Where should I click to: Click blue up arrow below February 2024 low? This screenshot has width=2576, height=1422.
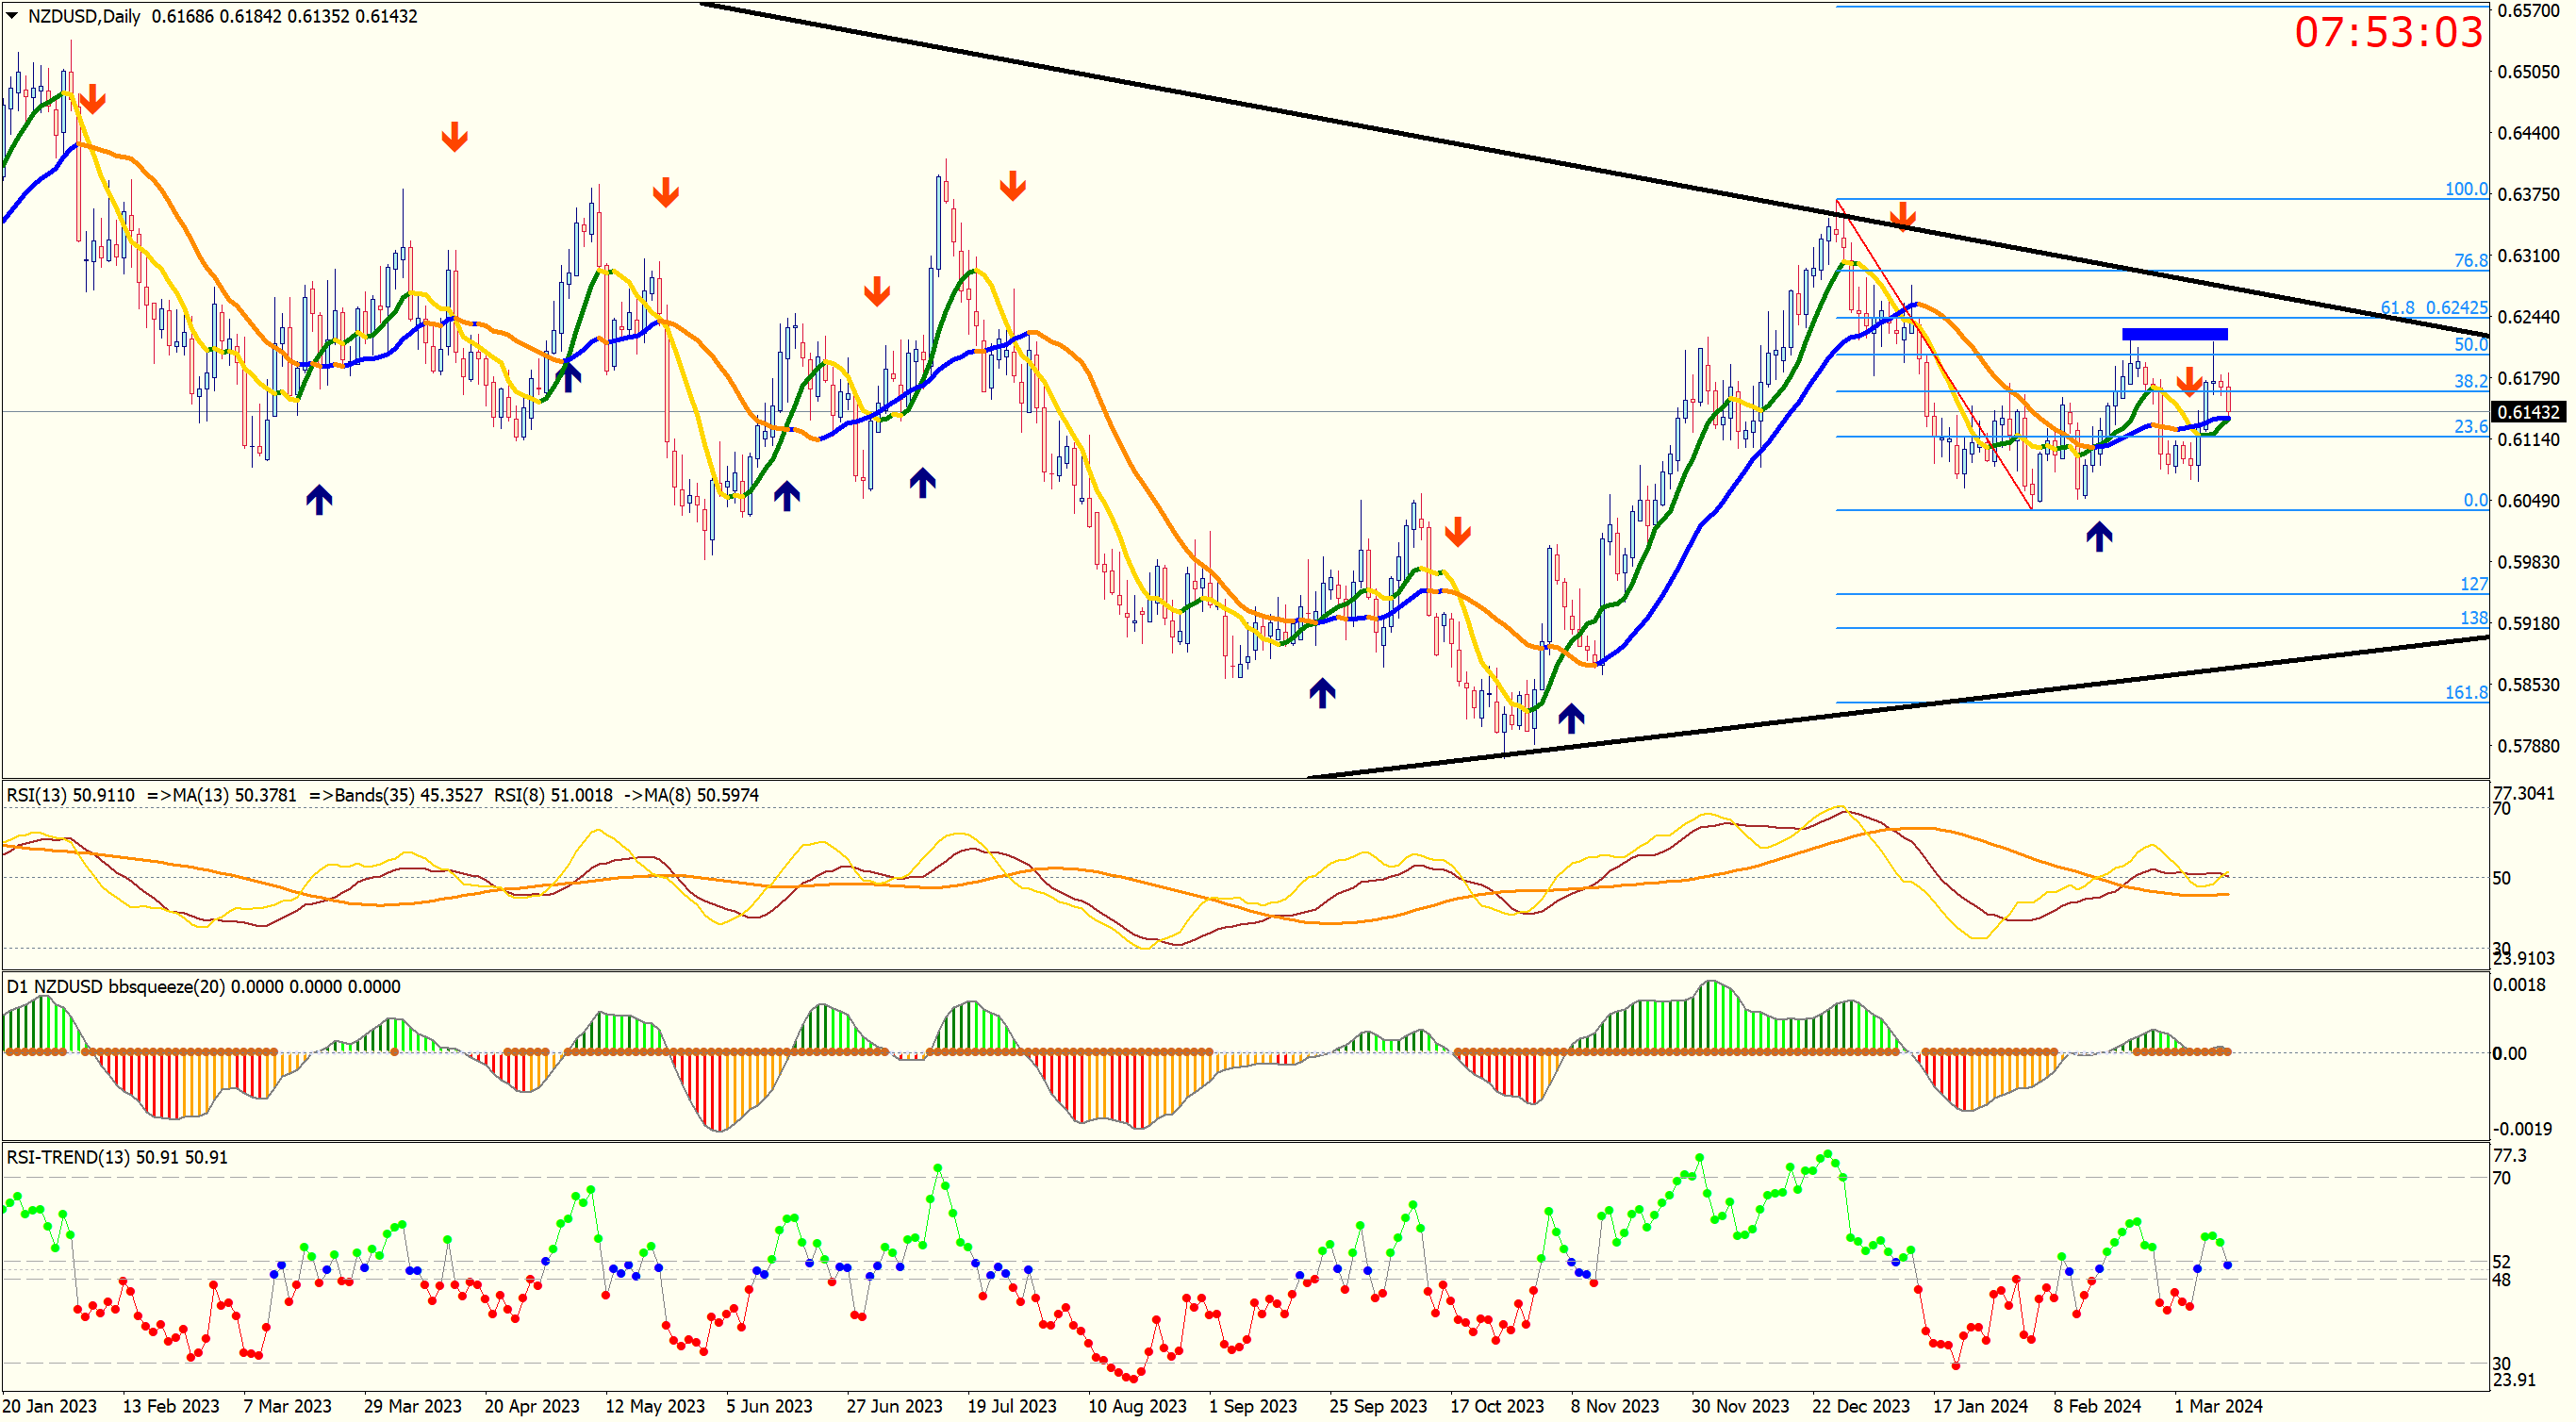tap(2099, 537)
